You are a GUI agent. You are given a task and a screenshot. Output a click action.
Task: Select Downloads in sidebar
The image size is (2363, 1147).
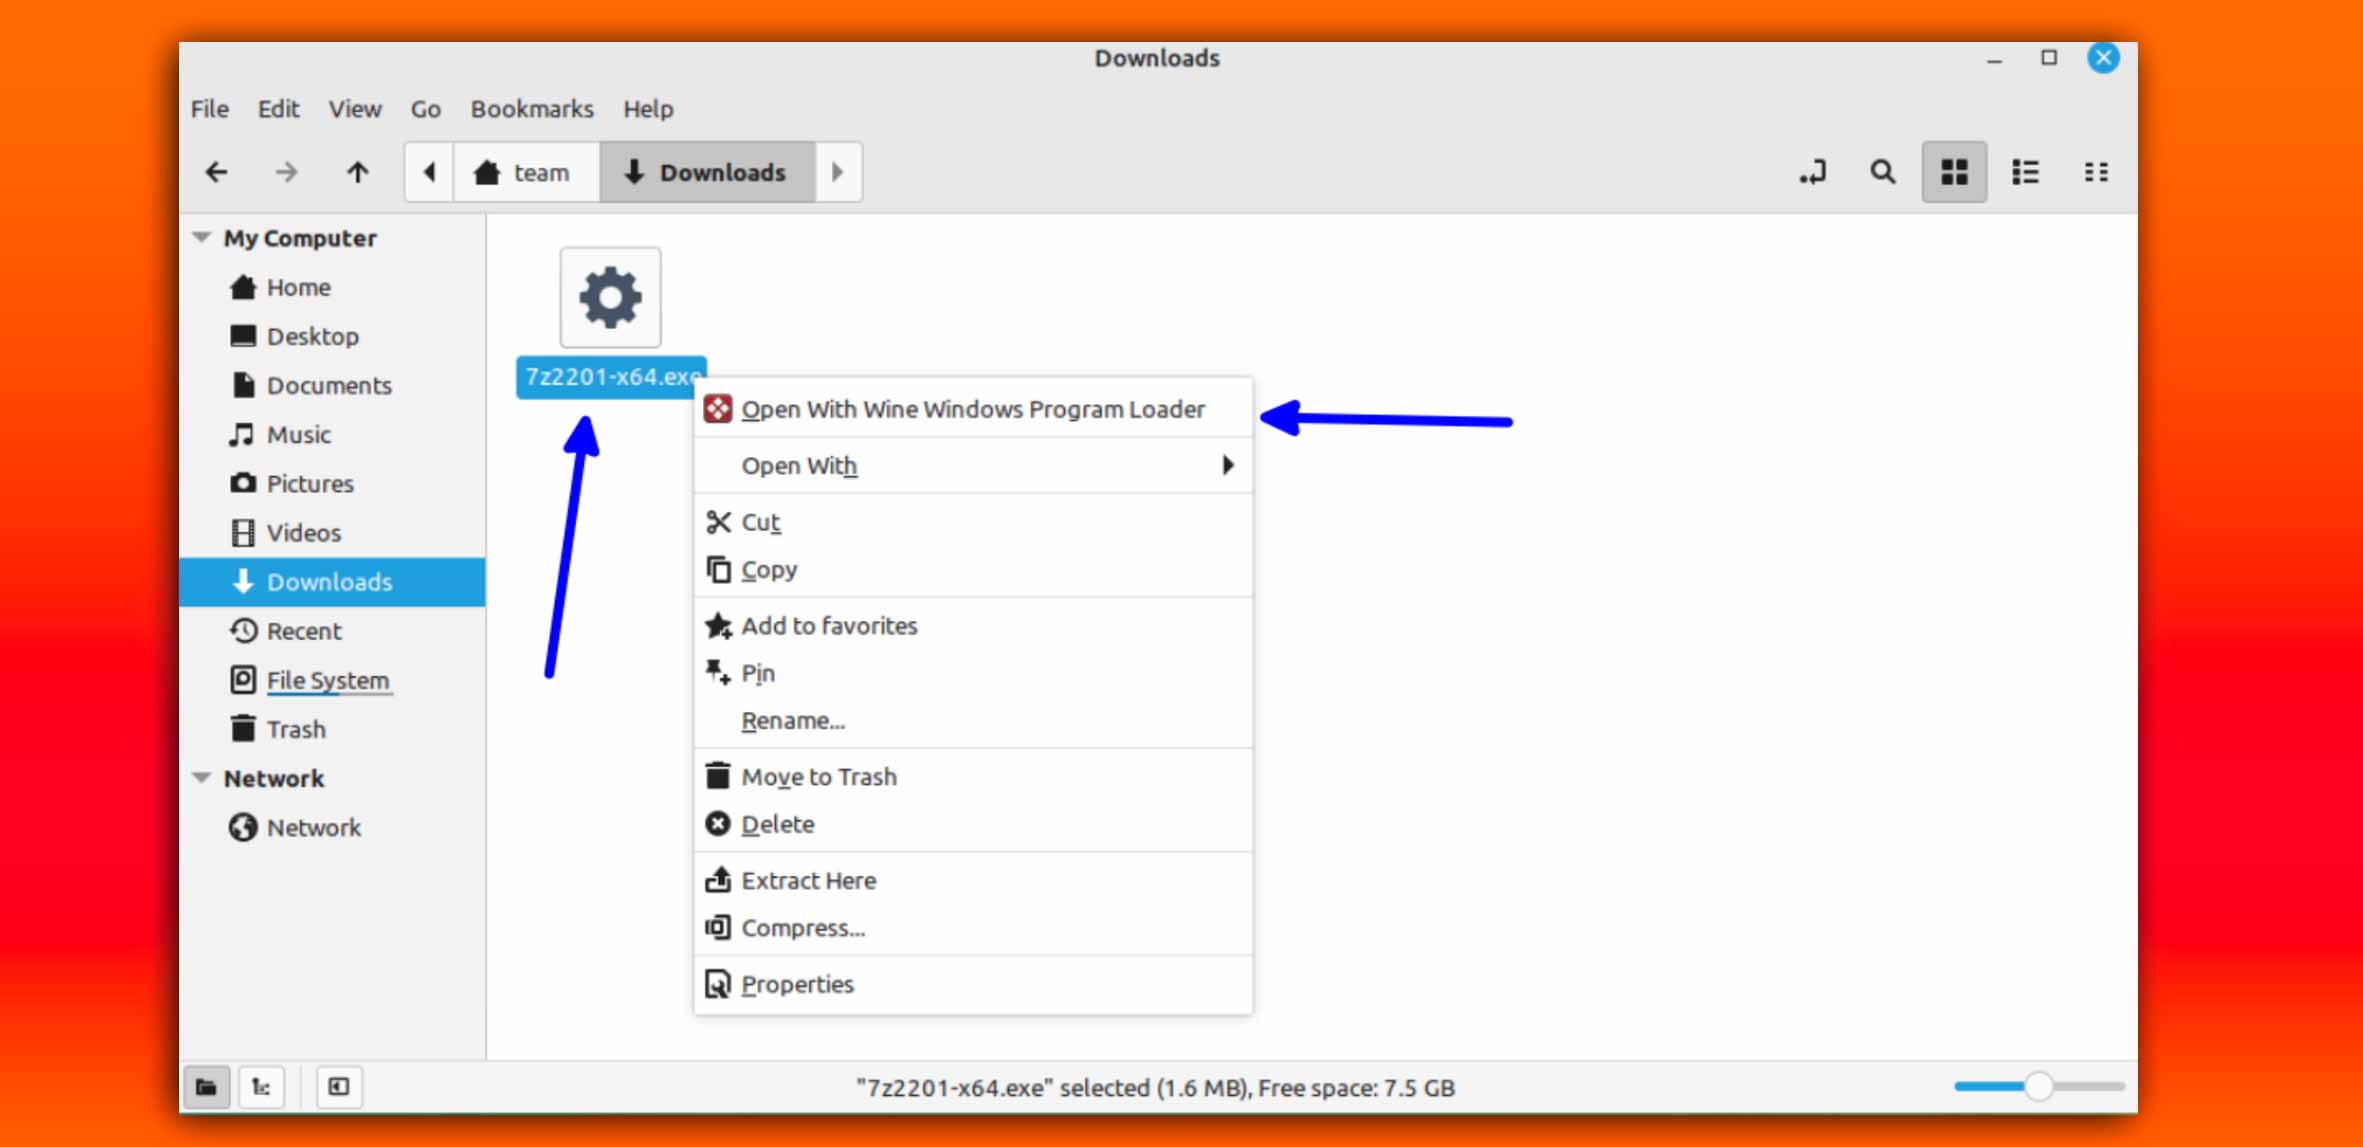click(330, 580)
